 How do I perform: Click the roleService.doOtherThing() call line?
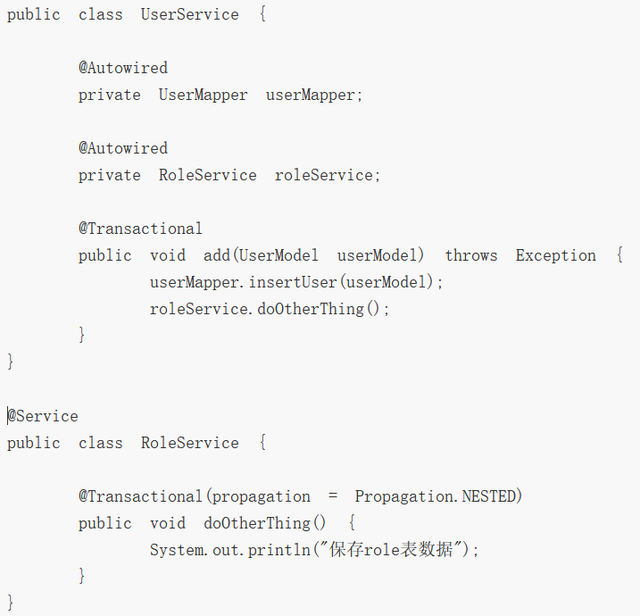[x=269, y=309]
